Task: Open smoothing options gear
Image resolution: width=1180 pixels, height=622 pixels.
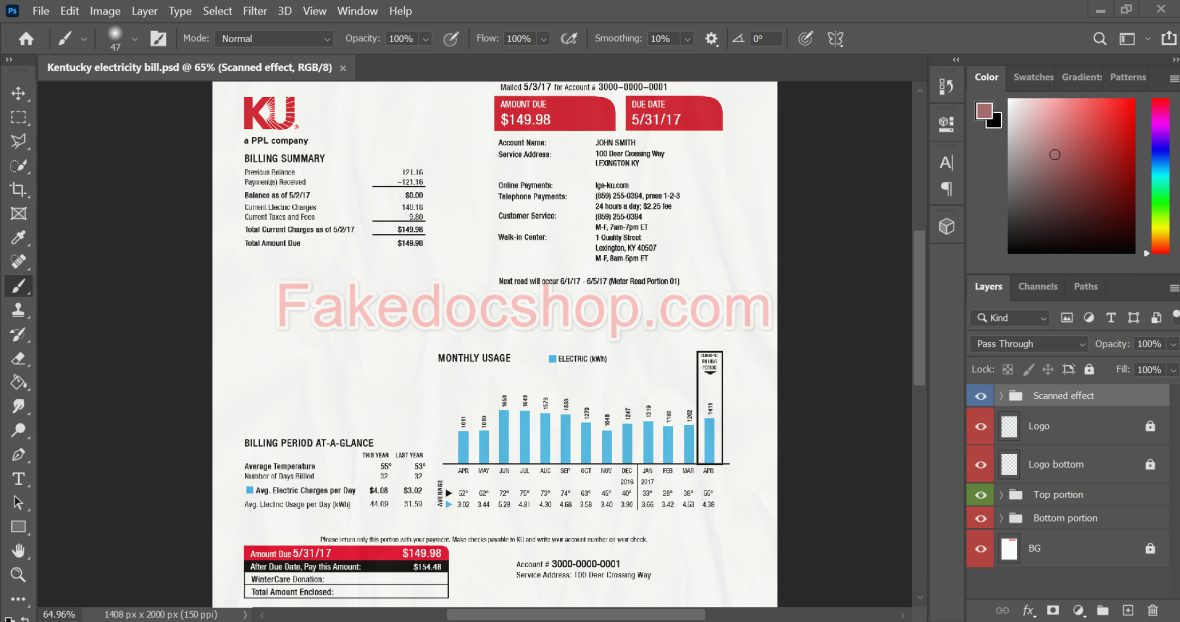Action: (x=711, y=38)
